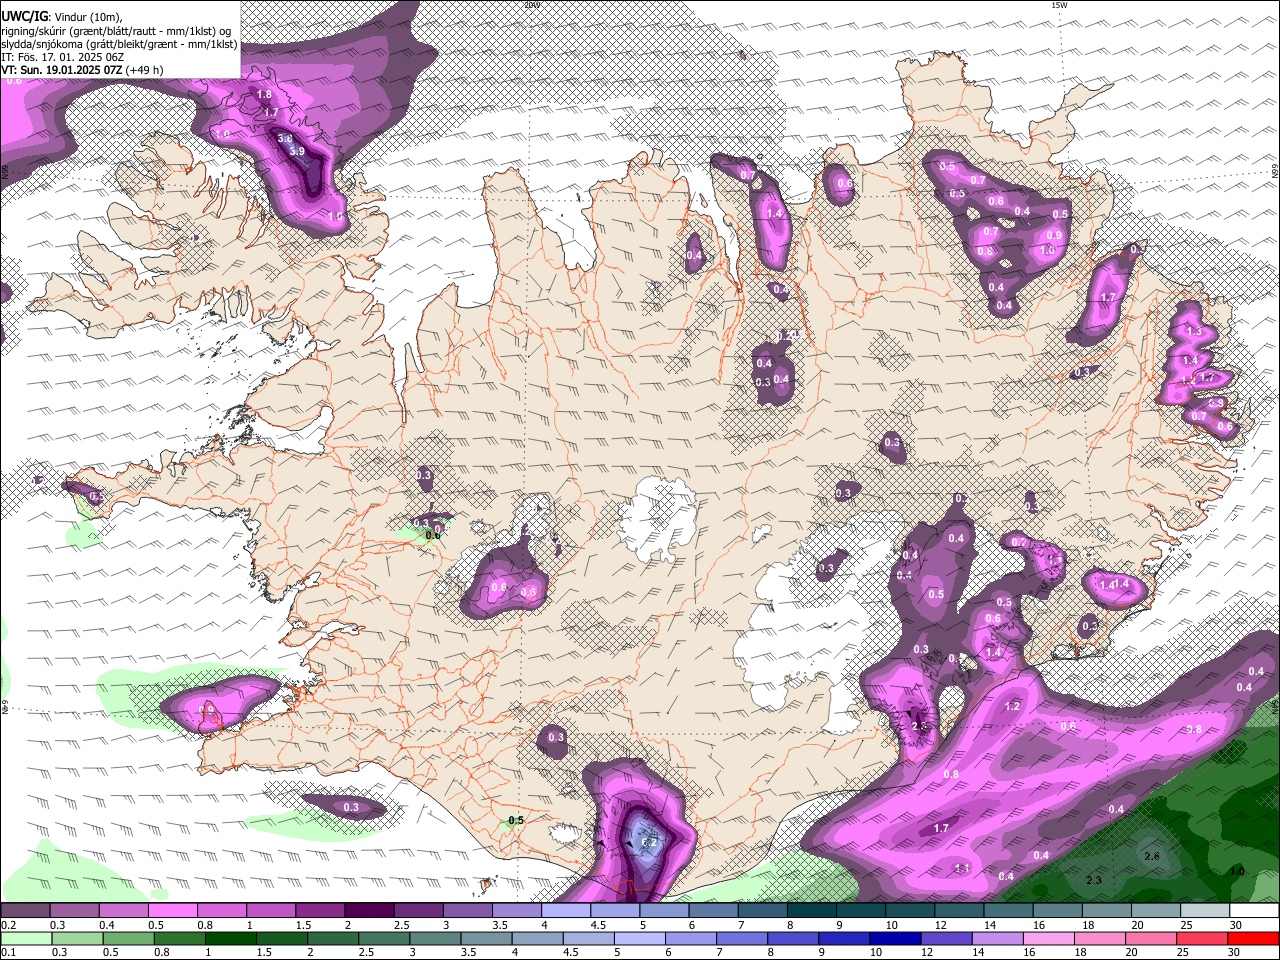The image size is (1280, 960).
Task: Click the '6.2' precipitation value on the south coast
Action: (649, 843)
